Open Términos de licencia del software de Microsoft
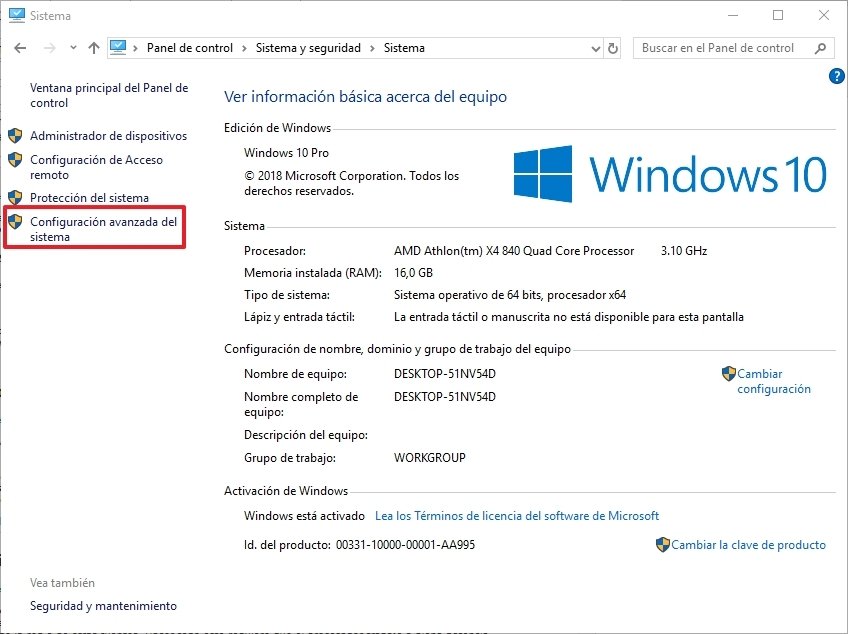The height and width of the screenshot is (634, 848). 516,516
